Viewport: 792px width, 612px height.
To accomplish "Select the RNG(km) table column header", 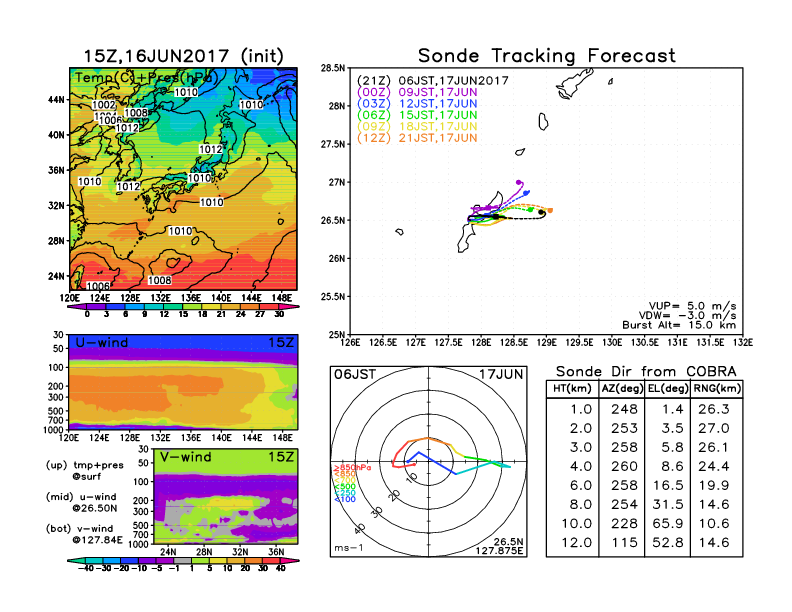I will pyautogui.click(x=715, y=386).
